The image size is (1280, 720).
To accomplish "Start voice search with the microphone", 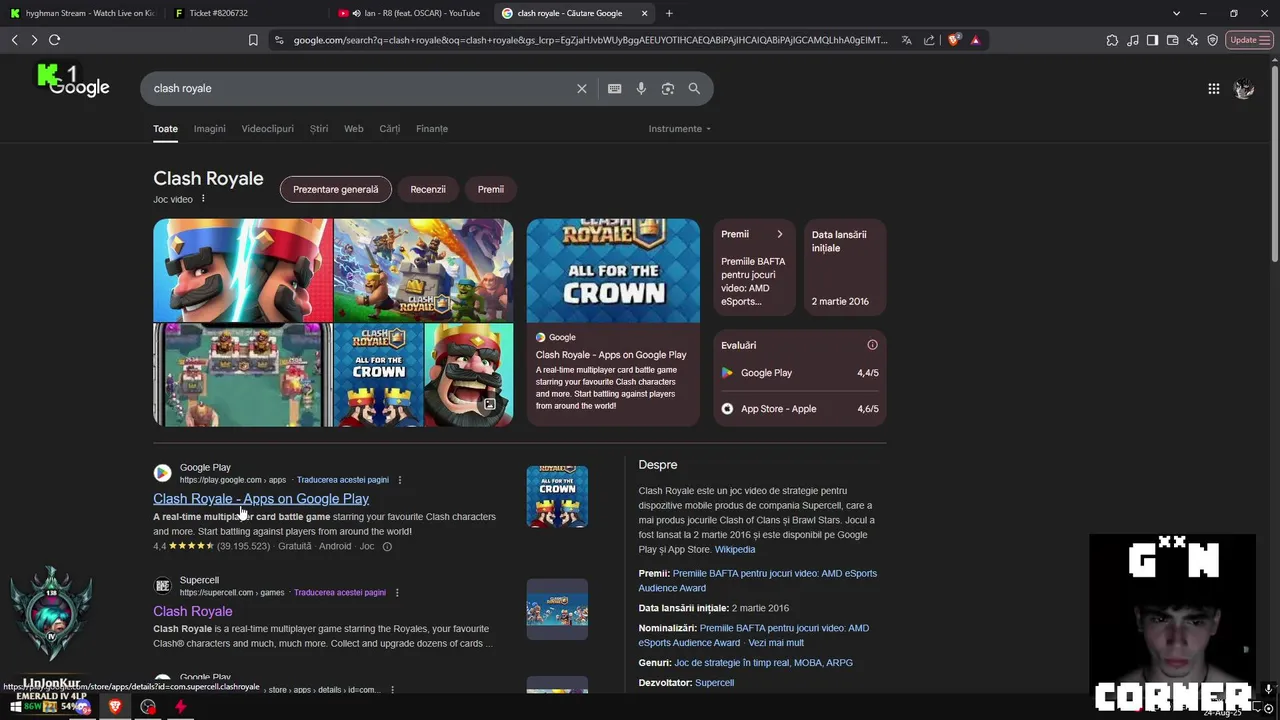I will pos(641,89).
